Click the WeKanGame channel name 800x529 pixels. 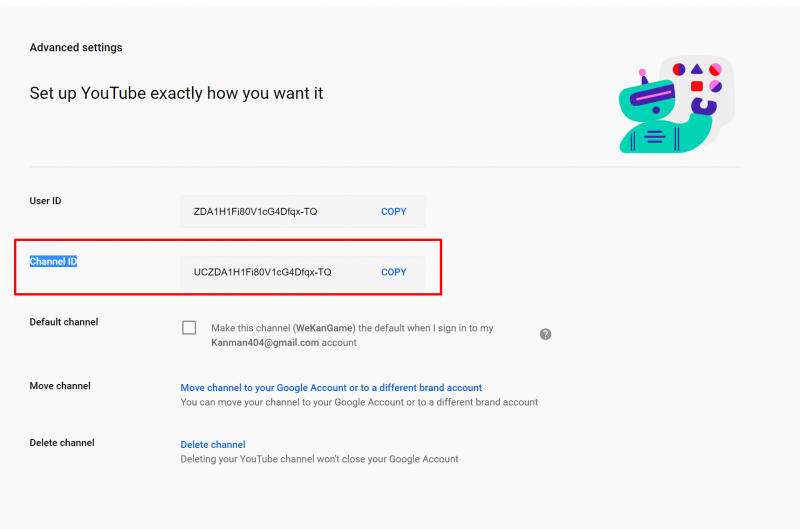[x=325, y=328]
